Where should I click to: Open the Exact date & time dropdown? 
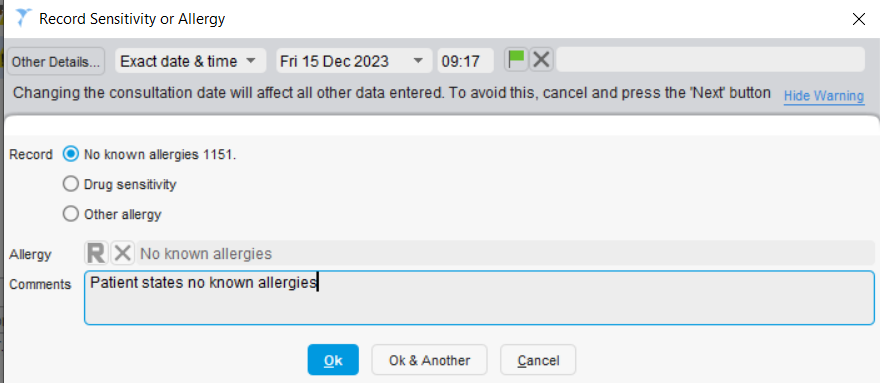pos(190,61)
